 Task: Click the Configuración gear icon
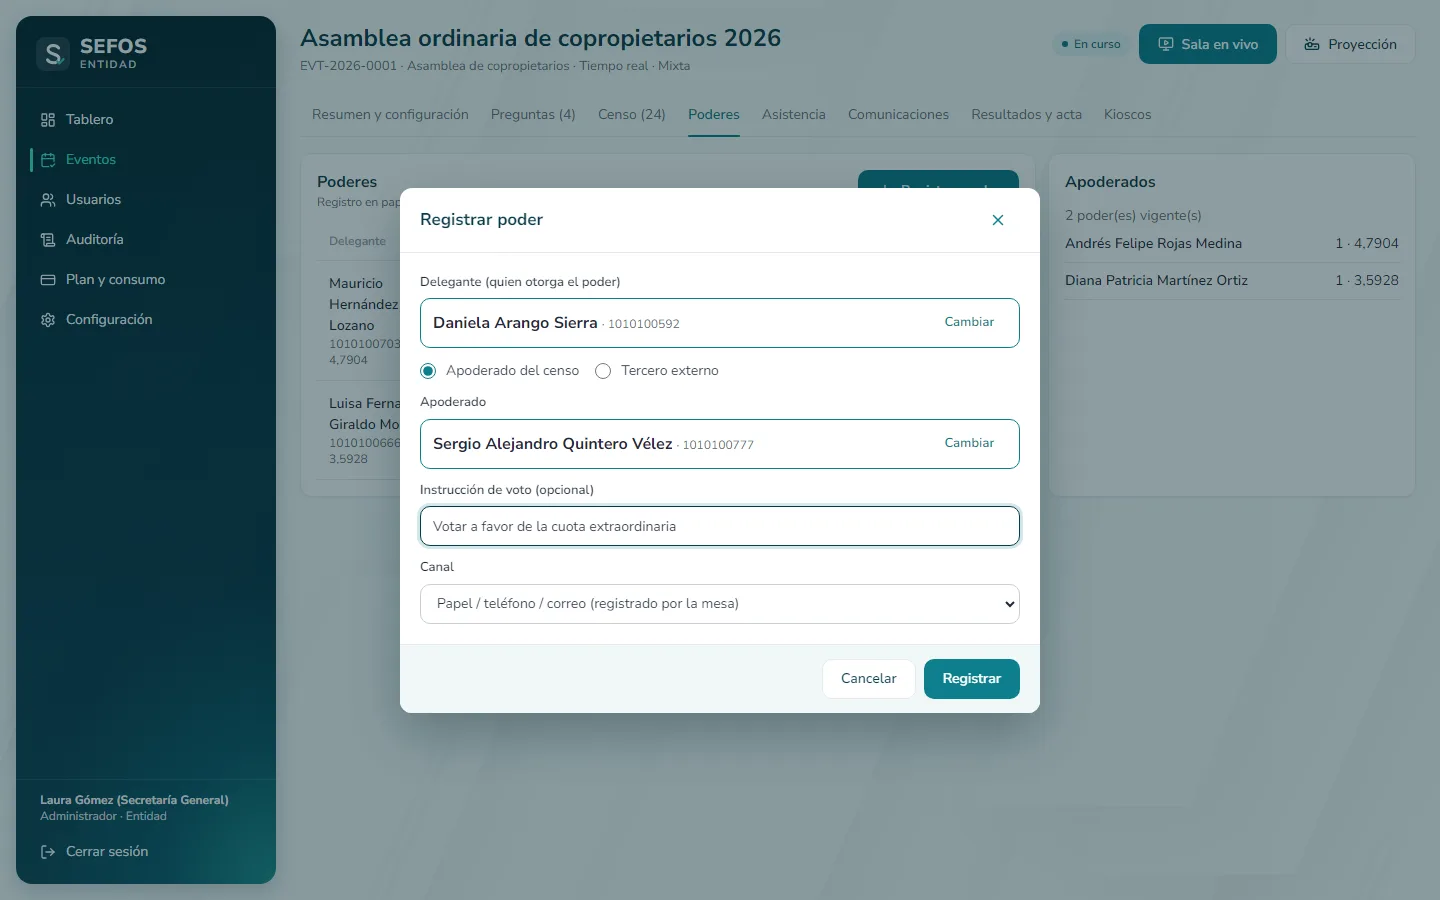click(x=48, y=320)
